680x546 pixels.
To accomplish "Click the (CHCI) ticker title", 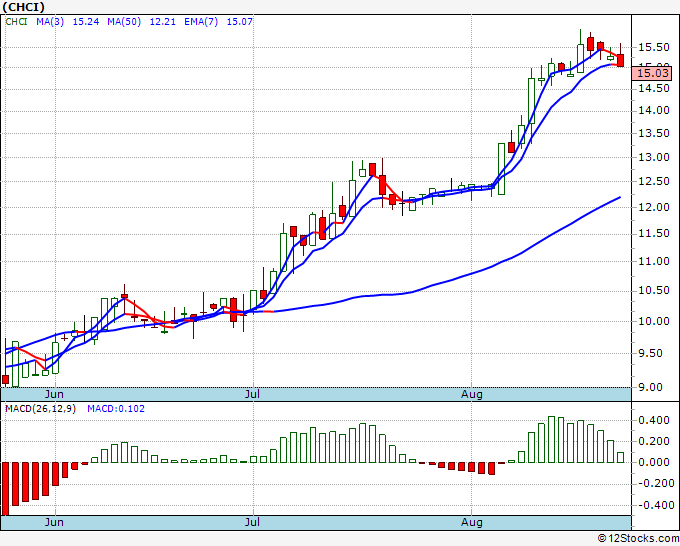I will 23,7.
